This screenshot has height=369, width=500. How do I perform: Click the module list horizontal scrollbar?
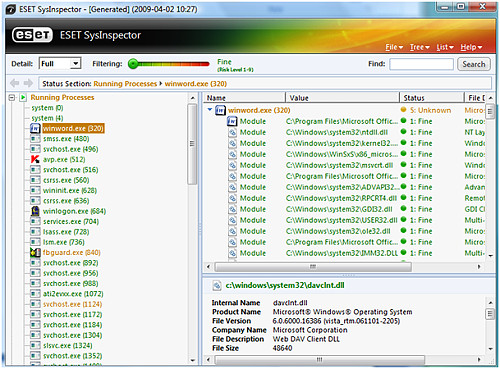[x=313, y=267]
